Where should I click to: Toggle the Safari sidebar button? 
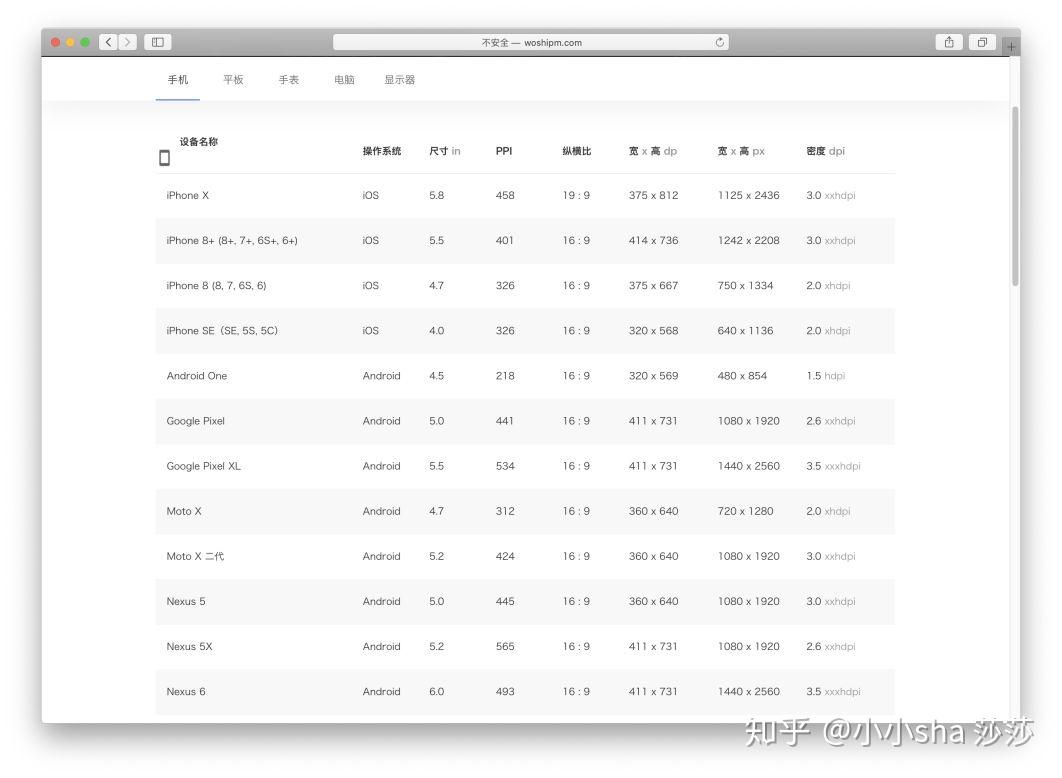click(x=158, y=42)
